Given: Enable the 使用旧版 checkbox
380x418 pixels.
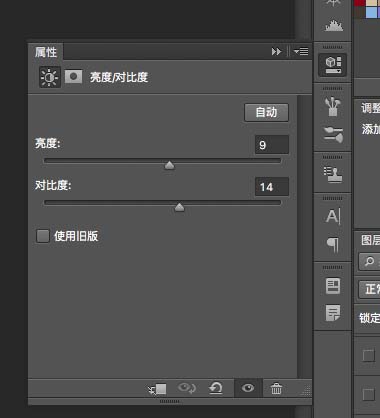Looking at the screenshot, I should click(x=43, y=236).
